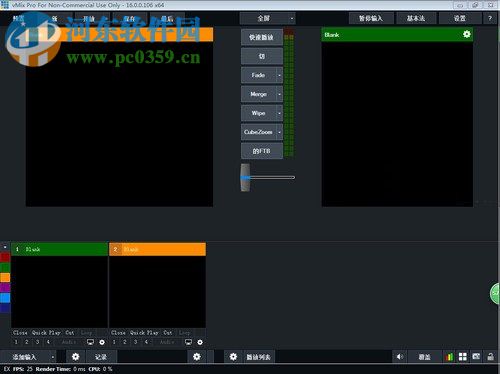The height and width of the screenshot is (374, 500).
Task: Toggle Audio on input 2
Action: 167,342
